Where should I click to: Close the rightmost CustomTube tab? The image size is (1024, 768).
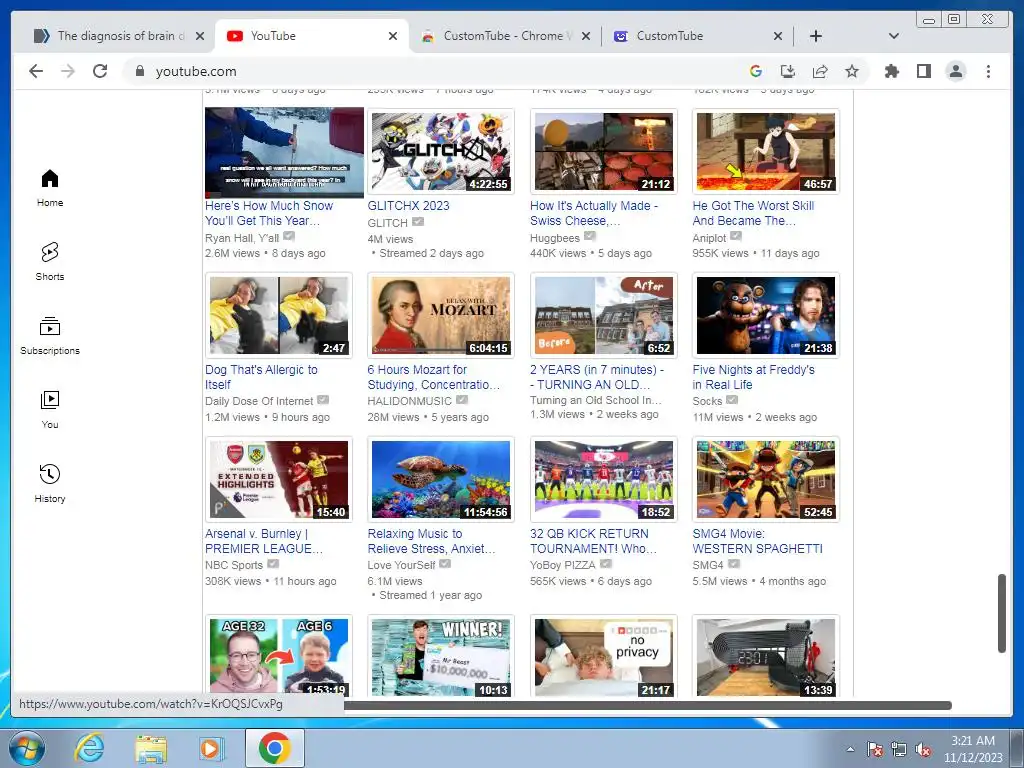pyautogui.click(x=778, y=36)
